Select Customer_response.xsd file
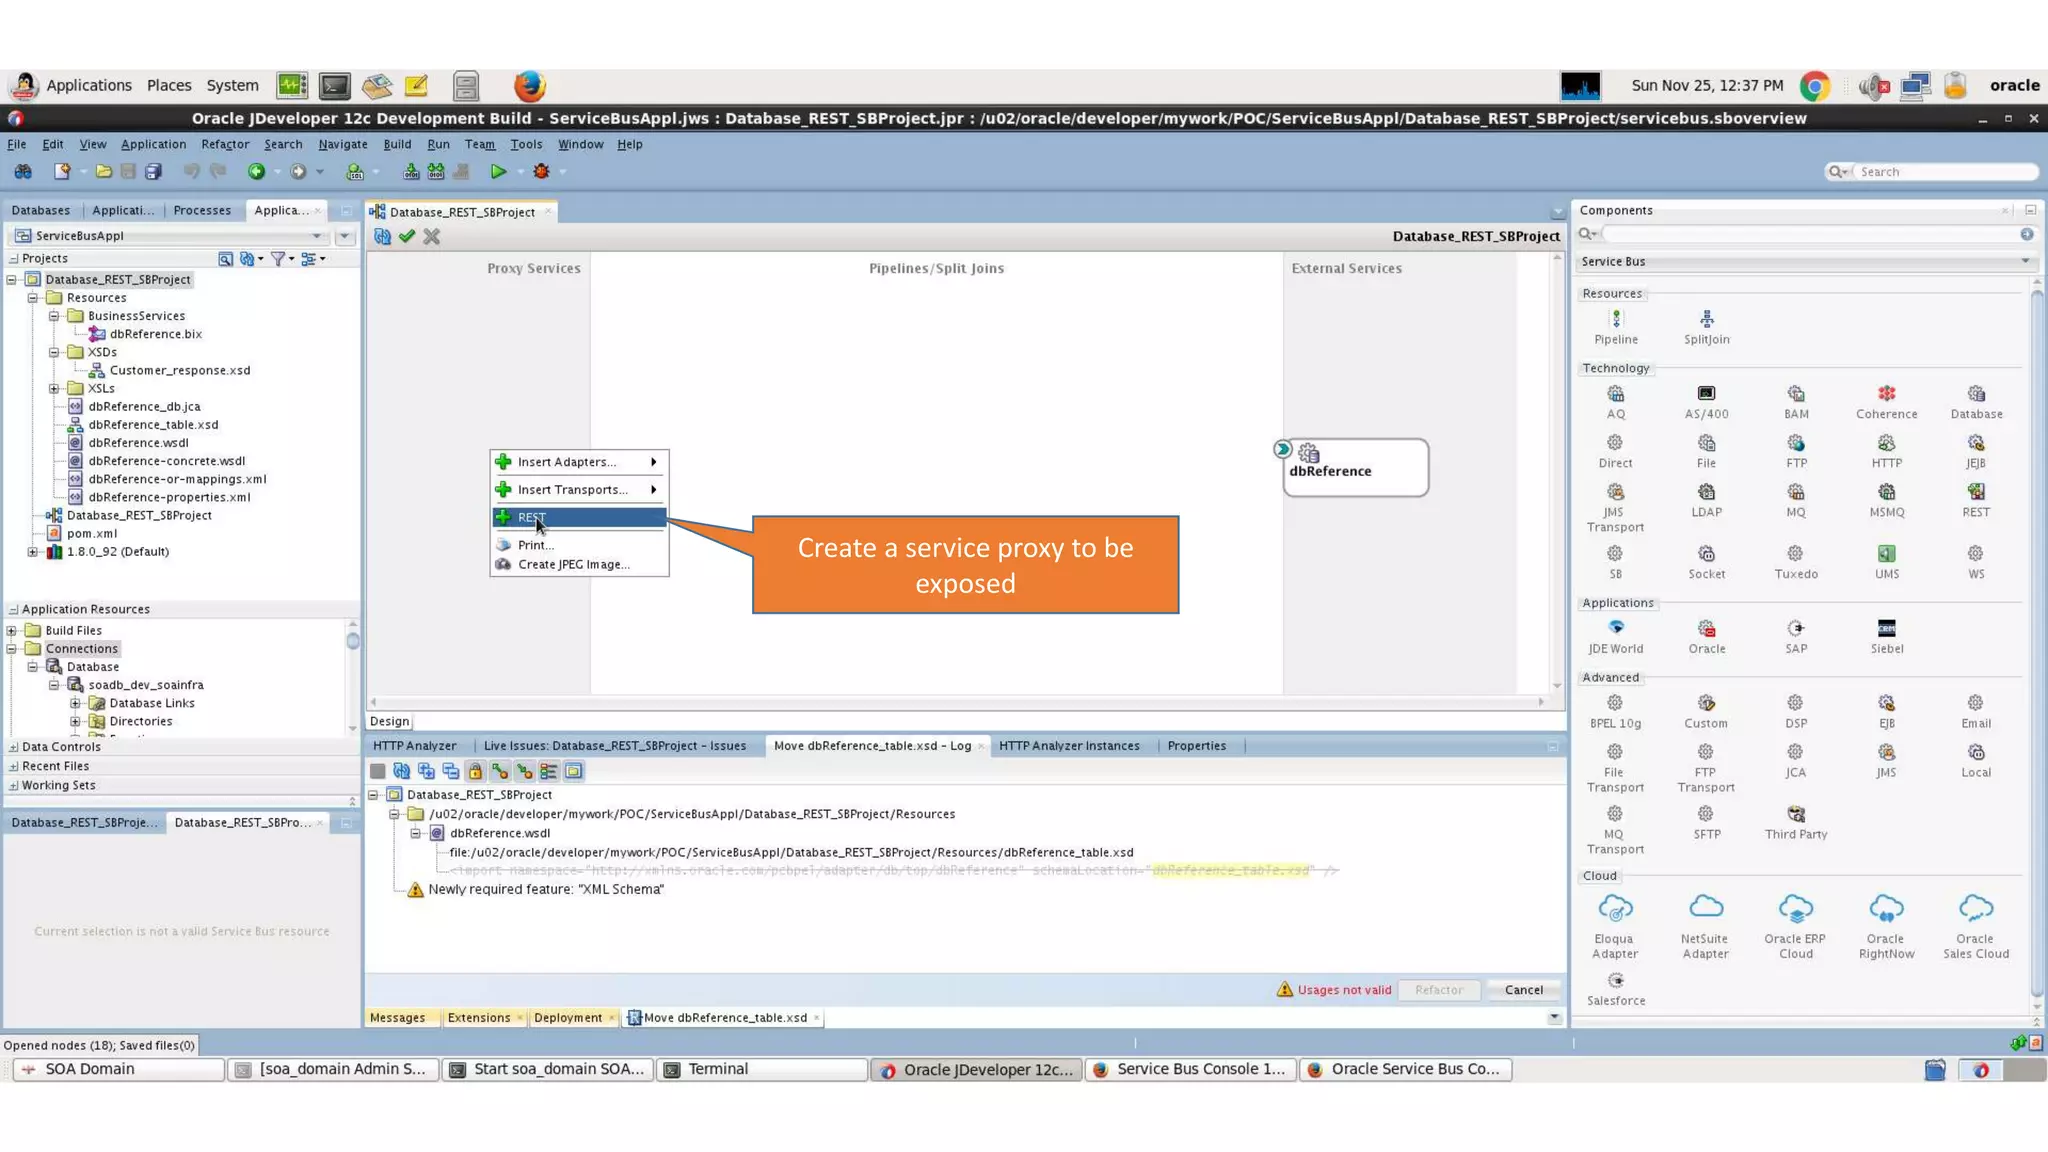2048x1152 pixels. (179, 370)
